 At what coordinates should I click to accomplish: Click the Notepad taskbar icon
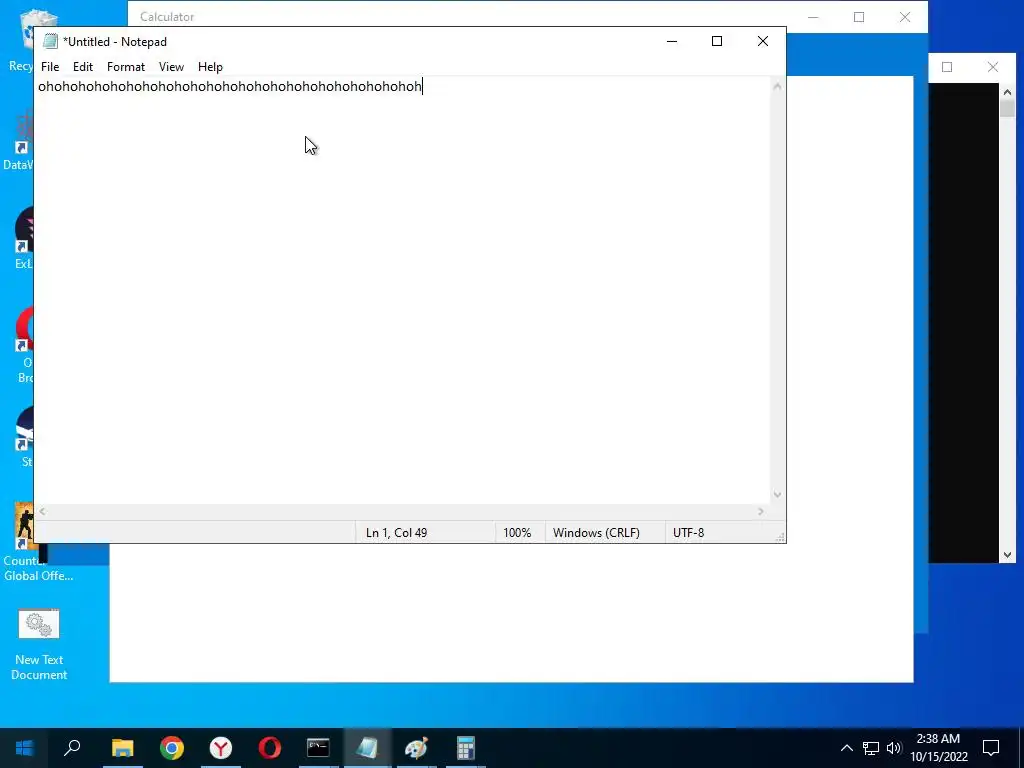[x=367, y=748]
